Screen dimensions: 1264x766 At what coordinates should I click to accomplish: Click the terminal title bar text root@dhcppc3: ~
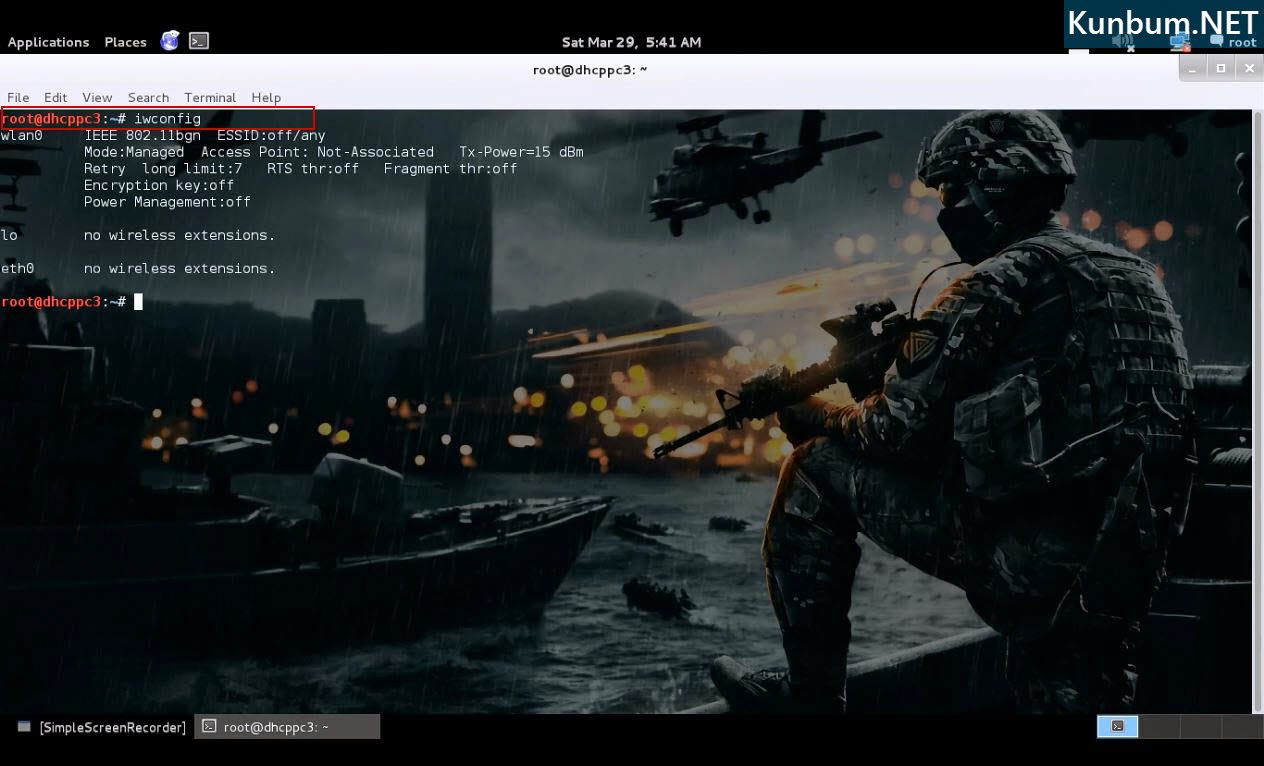pyautogui.click(x=590, y=70)
